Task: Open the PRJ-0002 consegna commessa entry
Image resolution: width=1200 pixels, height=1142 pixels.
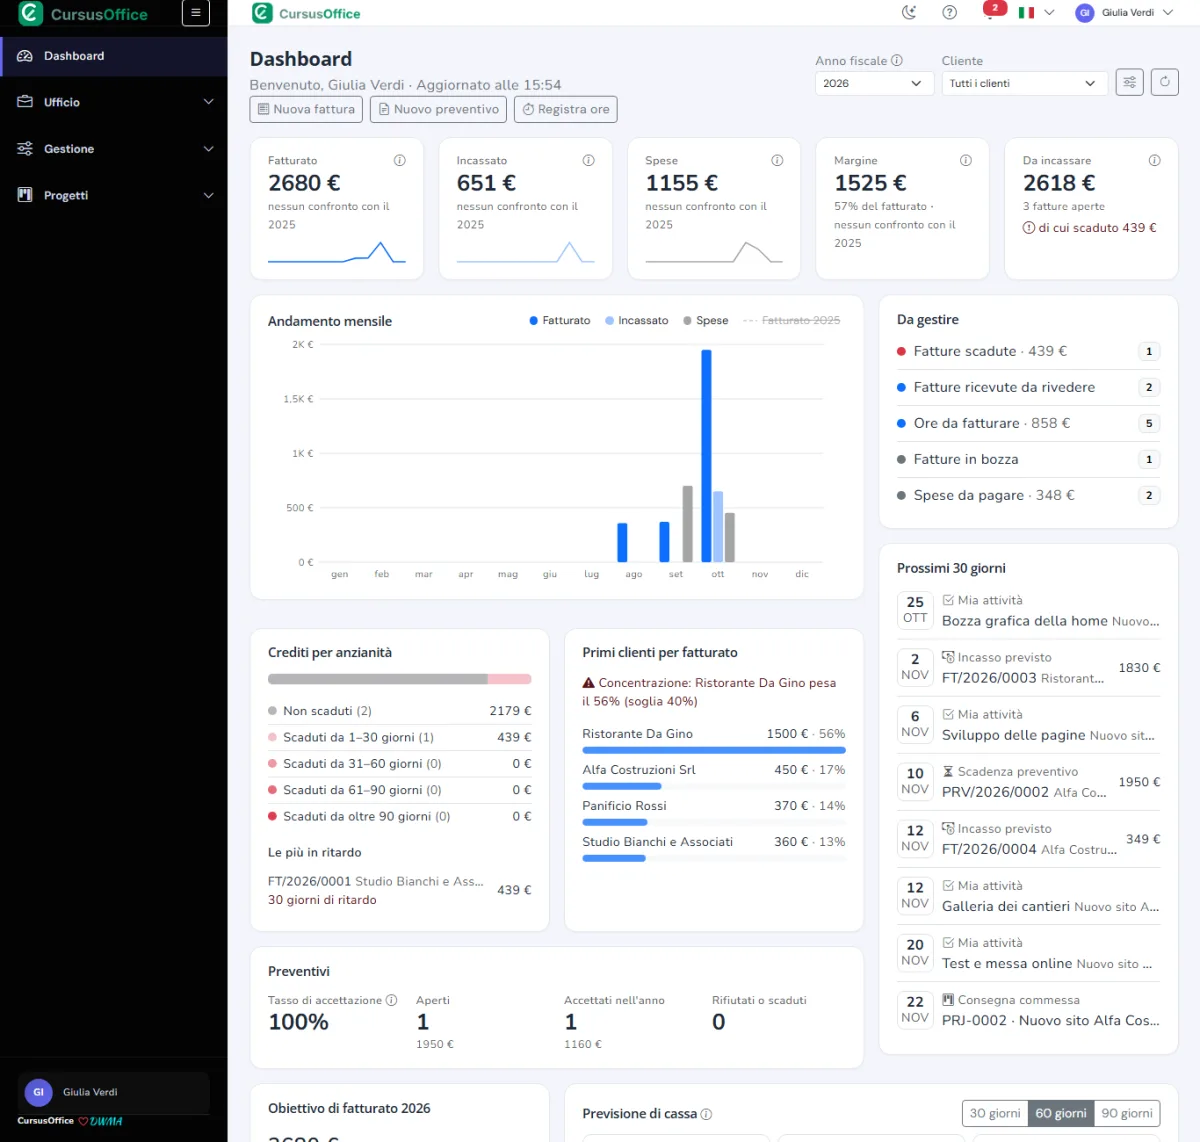Action: click(1029, 1009)
